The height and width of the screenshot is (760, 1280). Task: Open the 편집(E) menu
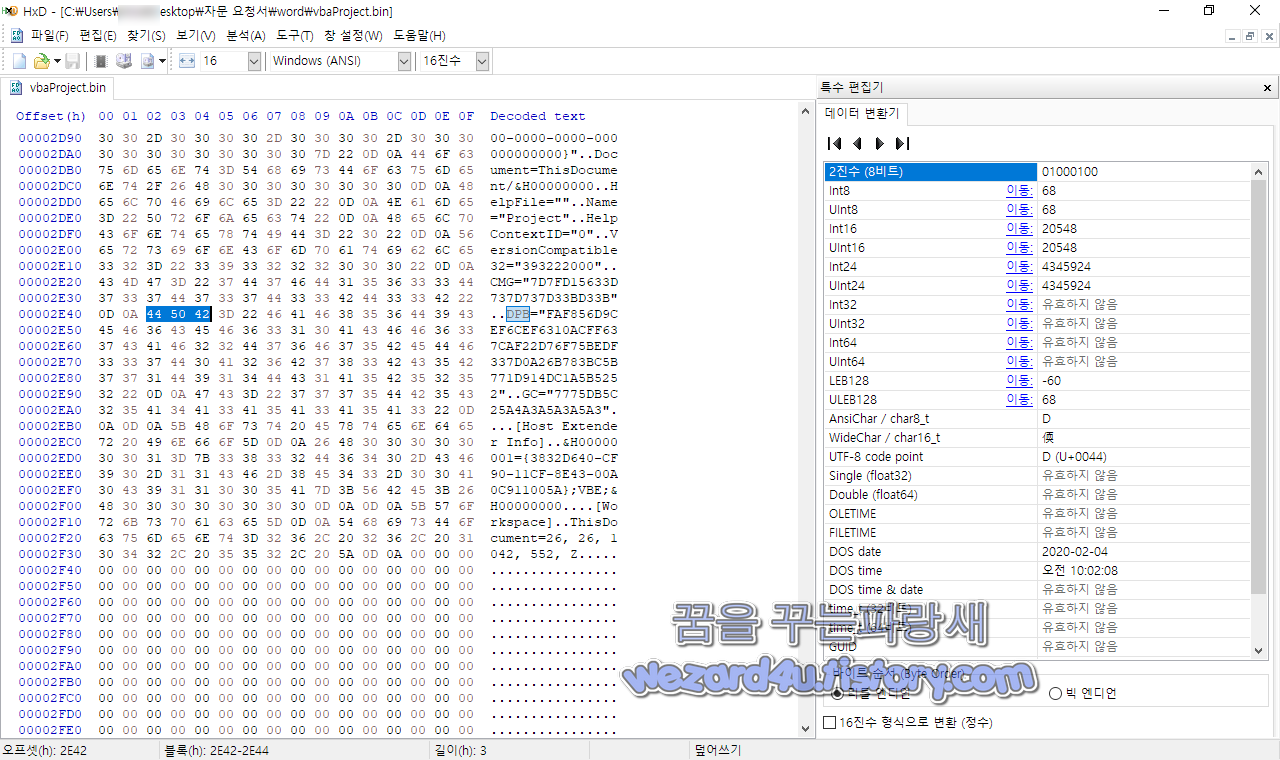tap(98, 35)
